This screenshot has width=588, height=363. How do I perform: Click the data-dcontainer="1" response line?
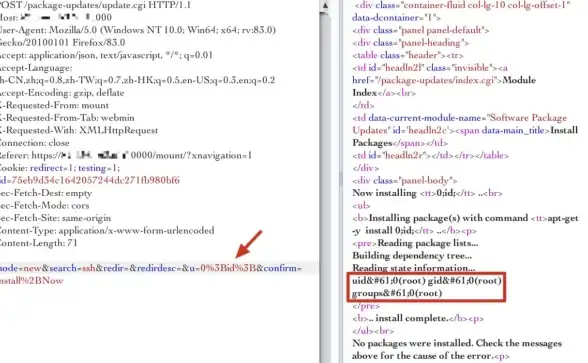pos(397,18)
